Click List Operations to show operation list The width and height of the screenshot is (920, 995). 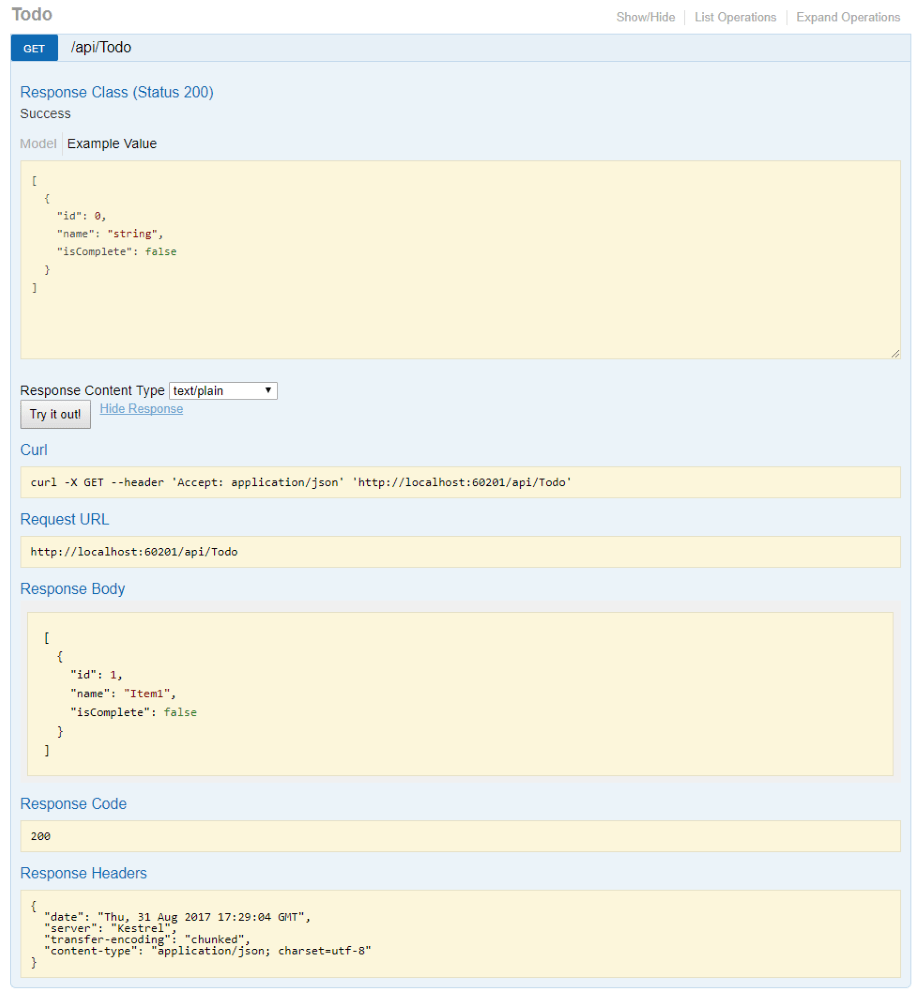735,17
